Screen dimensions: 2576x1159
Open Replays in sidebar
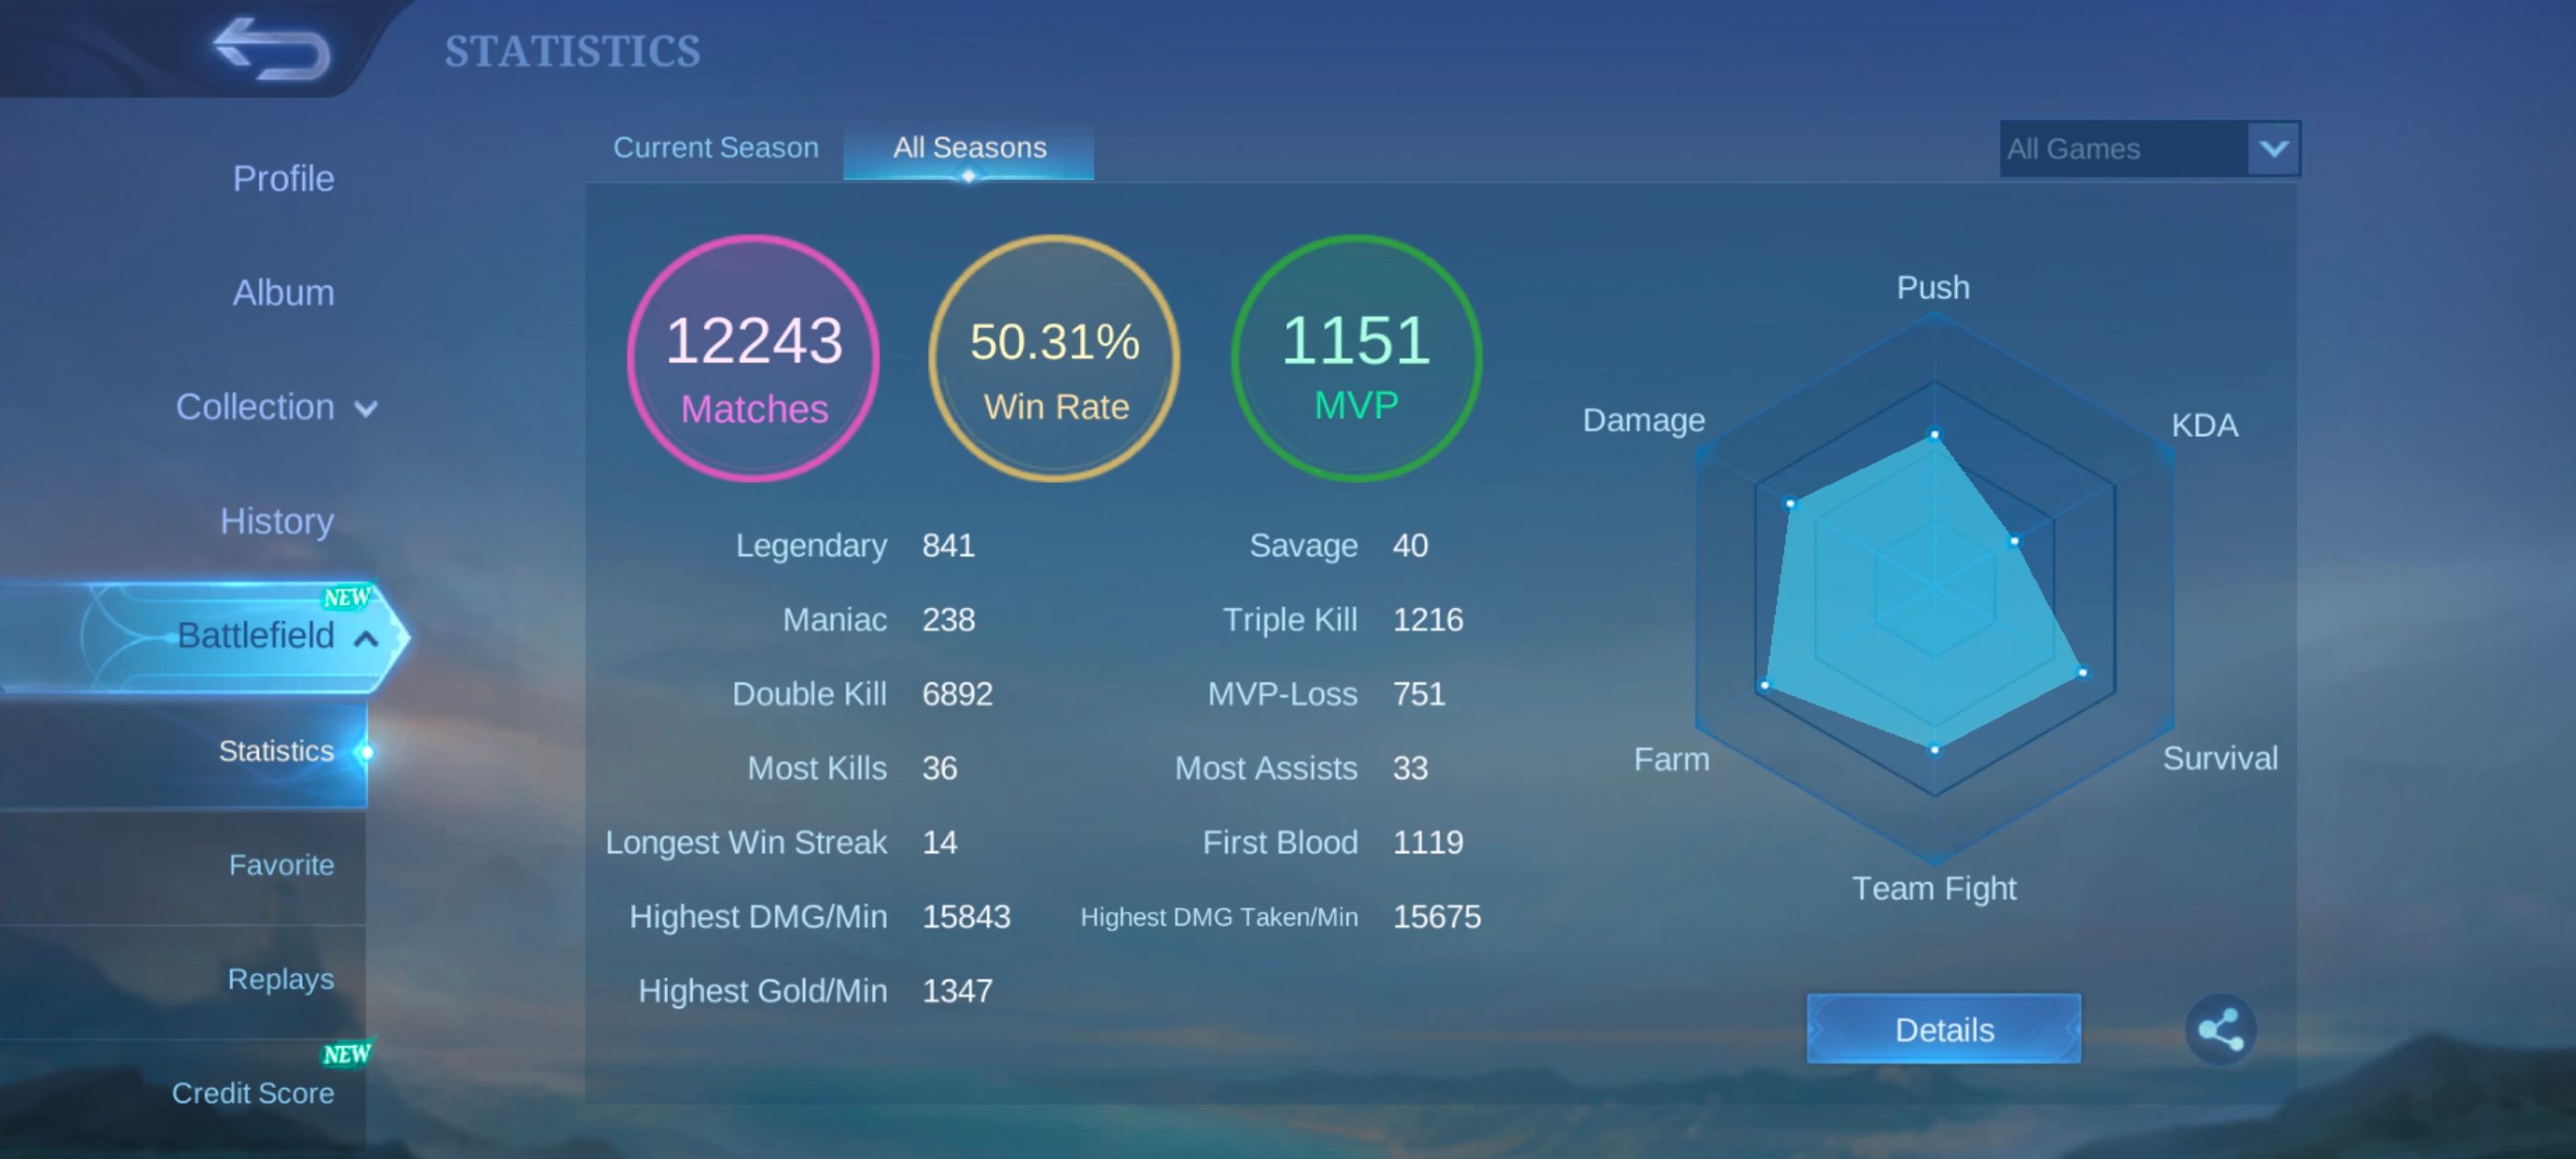point(280,979)
